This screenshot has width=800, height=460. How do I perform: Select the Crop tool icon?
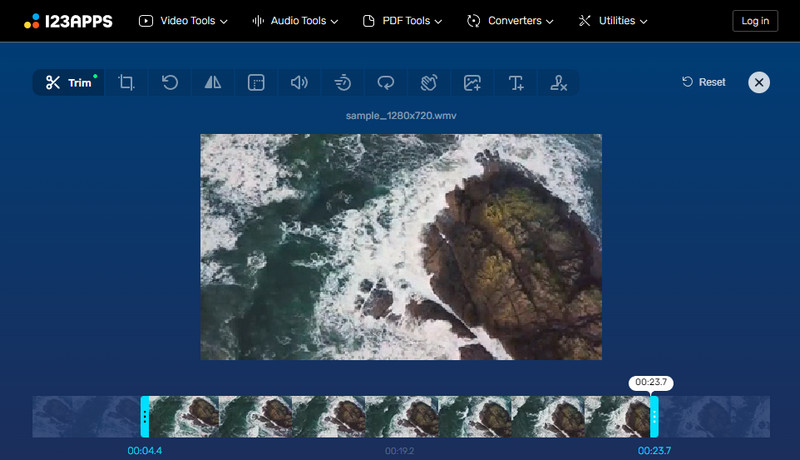[127, 83]
